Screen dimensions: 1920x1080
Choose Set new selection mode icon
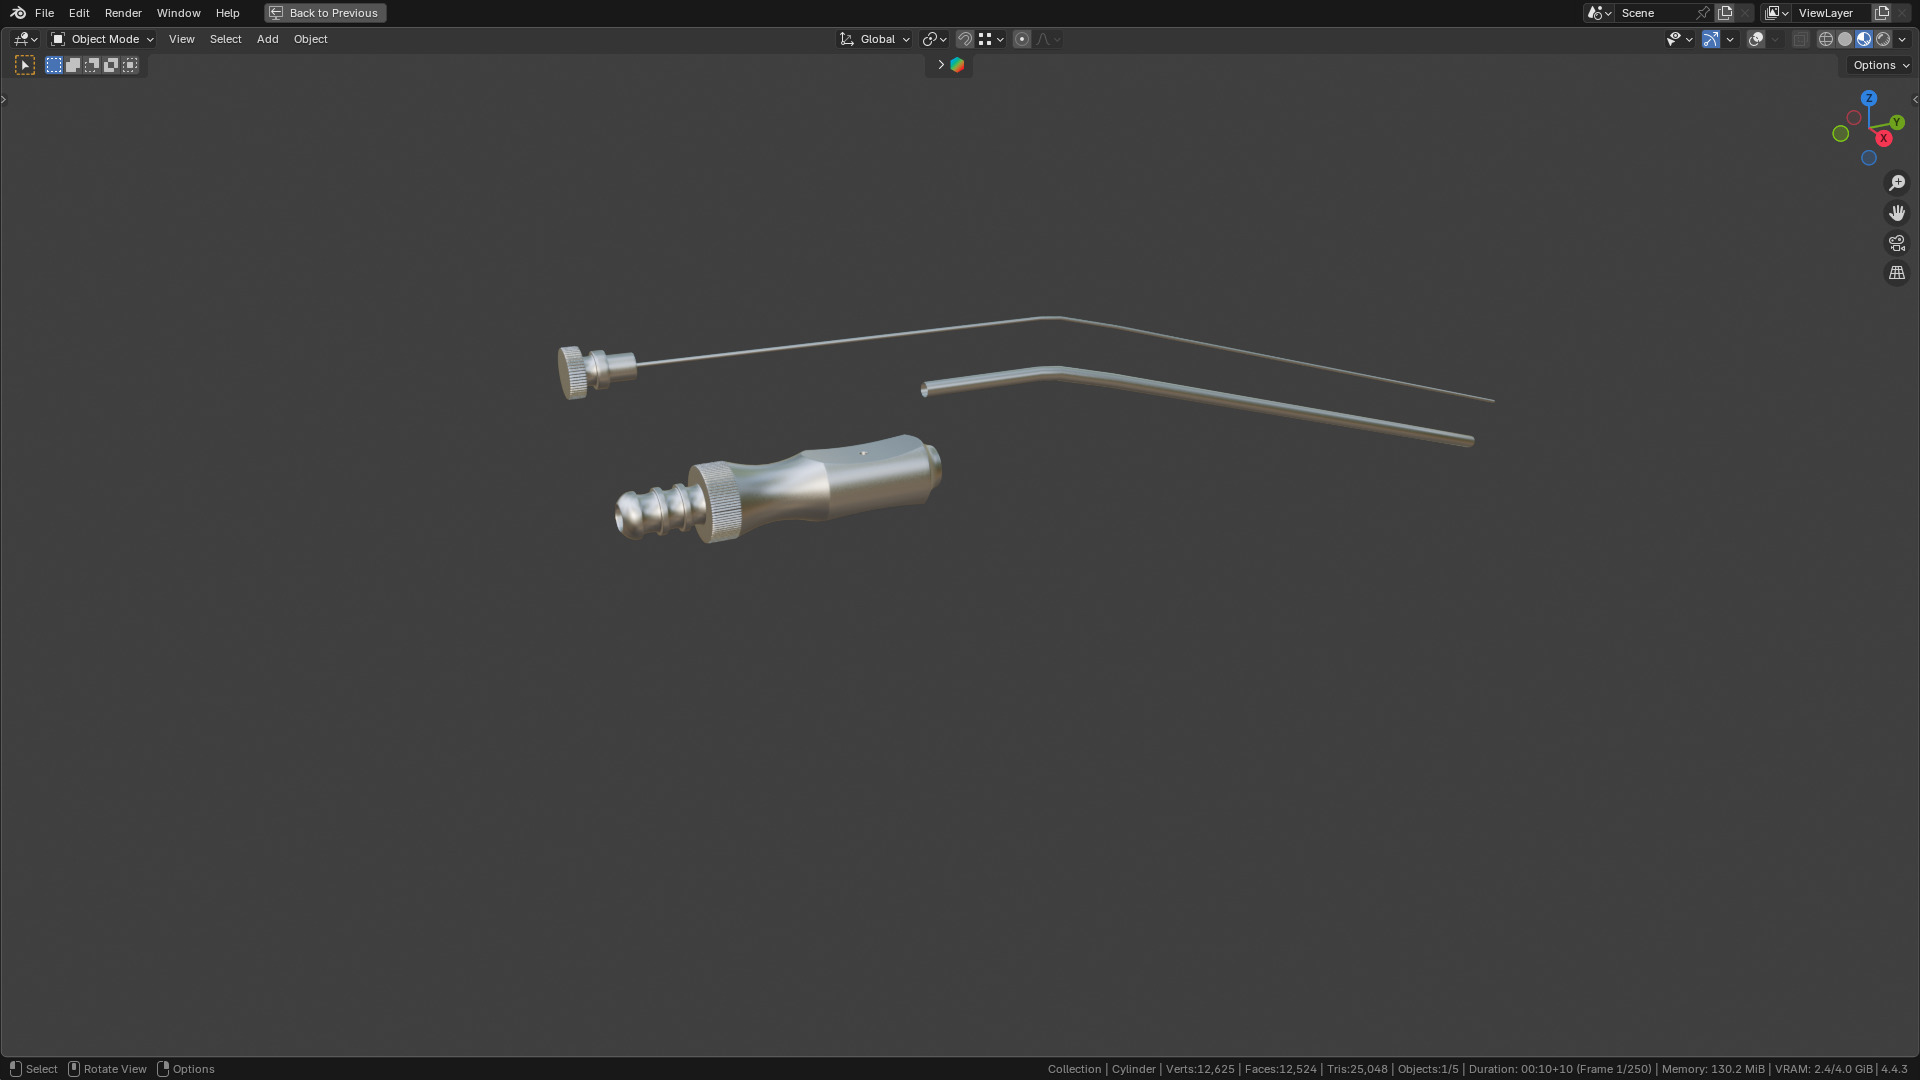coord(54,65)
